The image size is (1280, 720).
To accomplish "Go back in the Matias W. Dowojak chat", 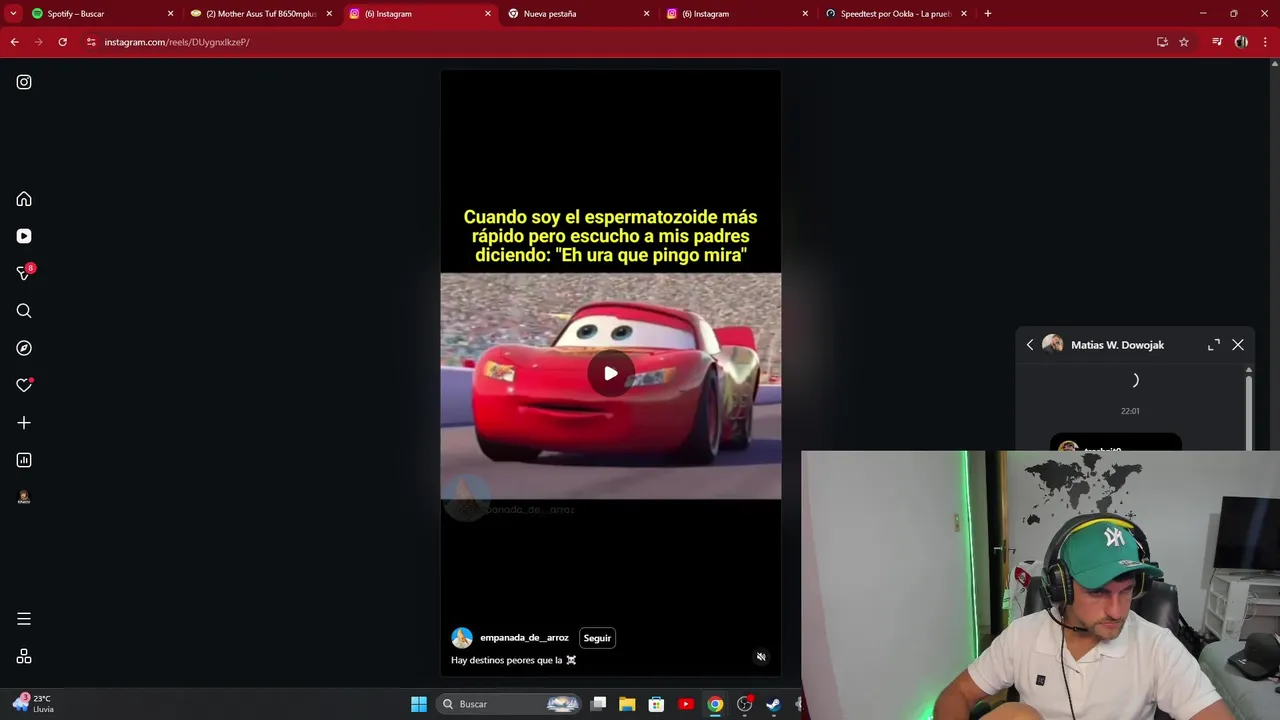I will tap(1030, 345).
